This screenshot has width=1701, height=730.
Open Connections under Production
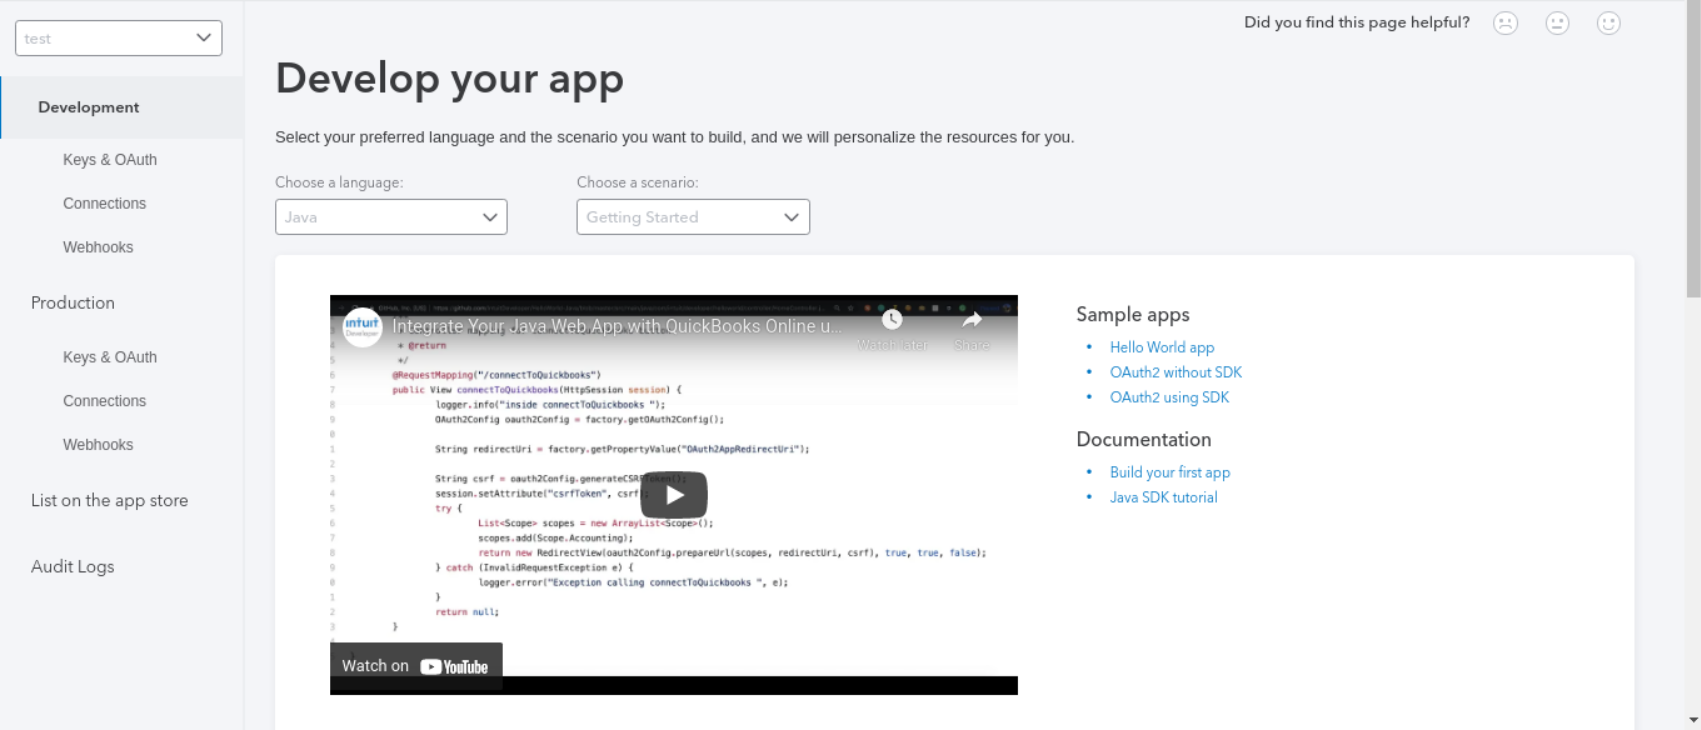[x=104, y=401]
